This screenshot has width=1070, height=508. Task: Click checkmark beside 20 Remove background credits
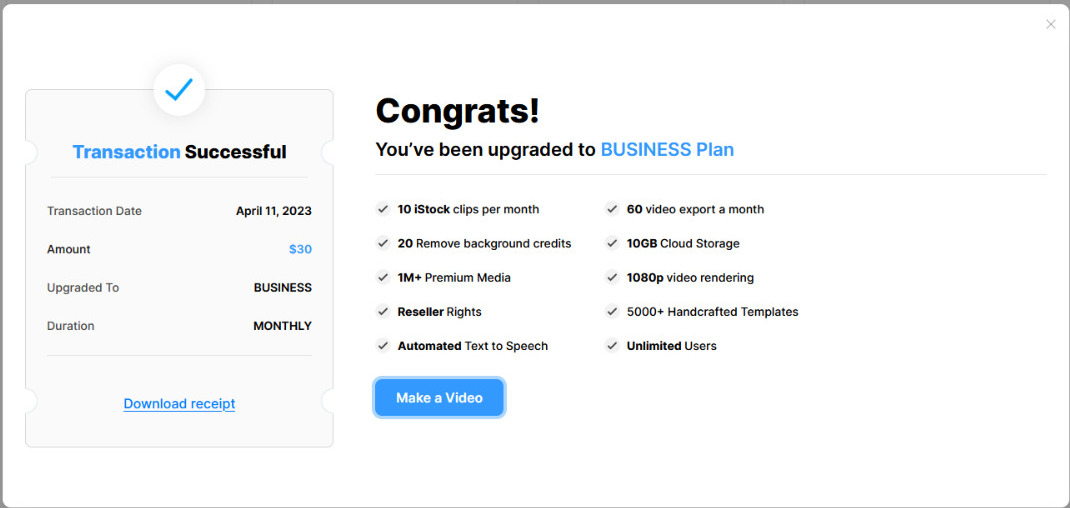tap(383, 243)
